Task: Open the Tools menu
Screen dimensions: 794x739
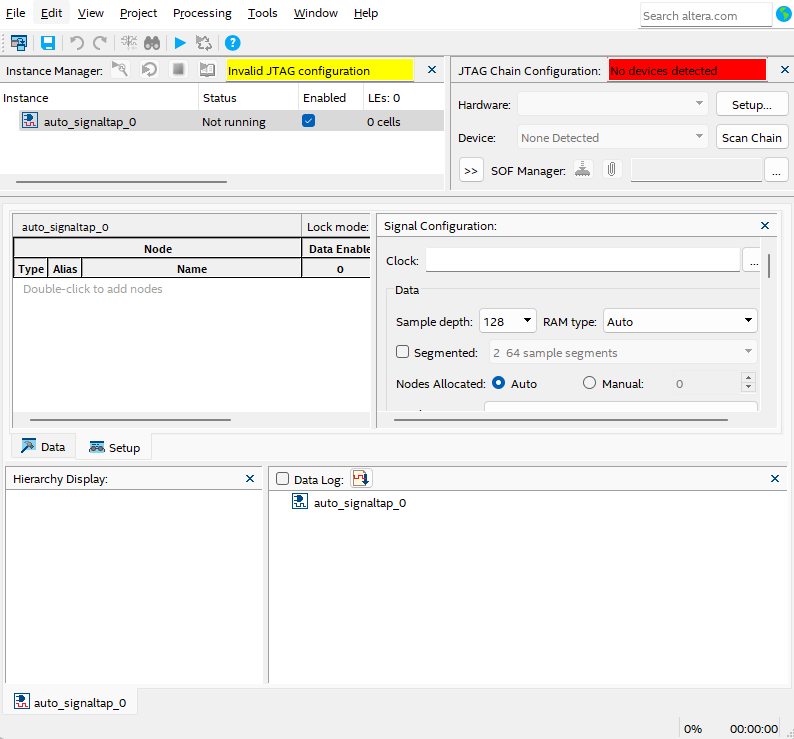Action: (x=262, y=13)
